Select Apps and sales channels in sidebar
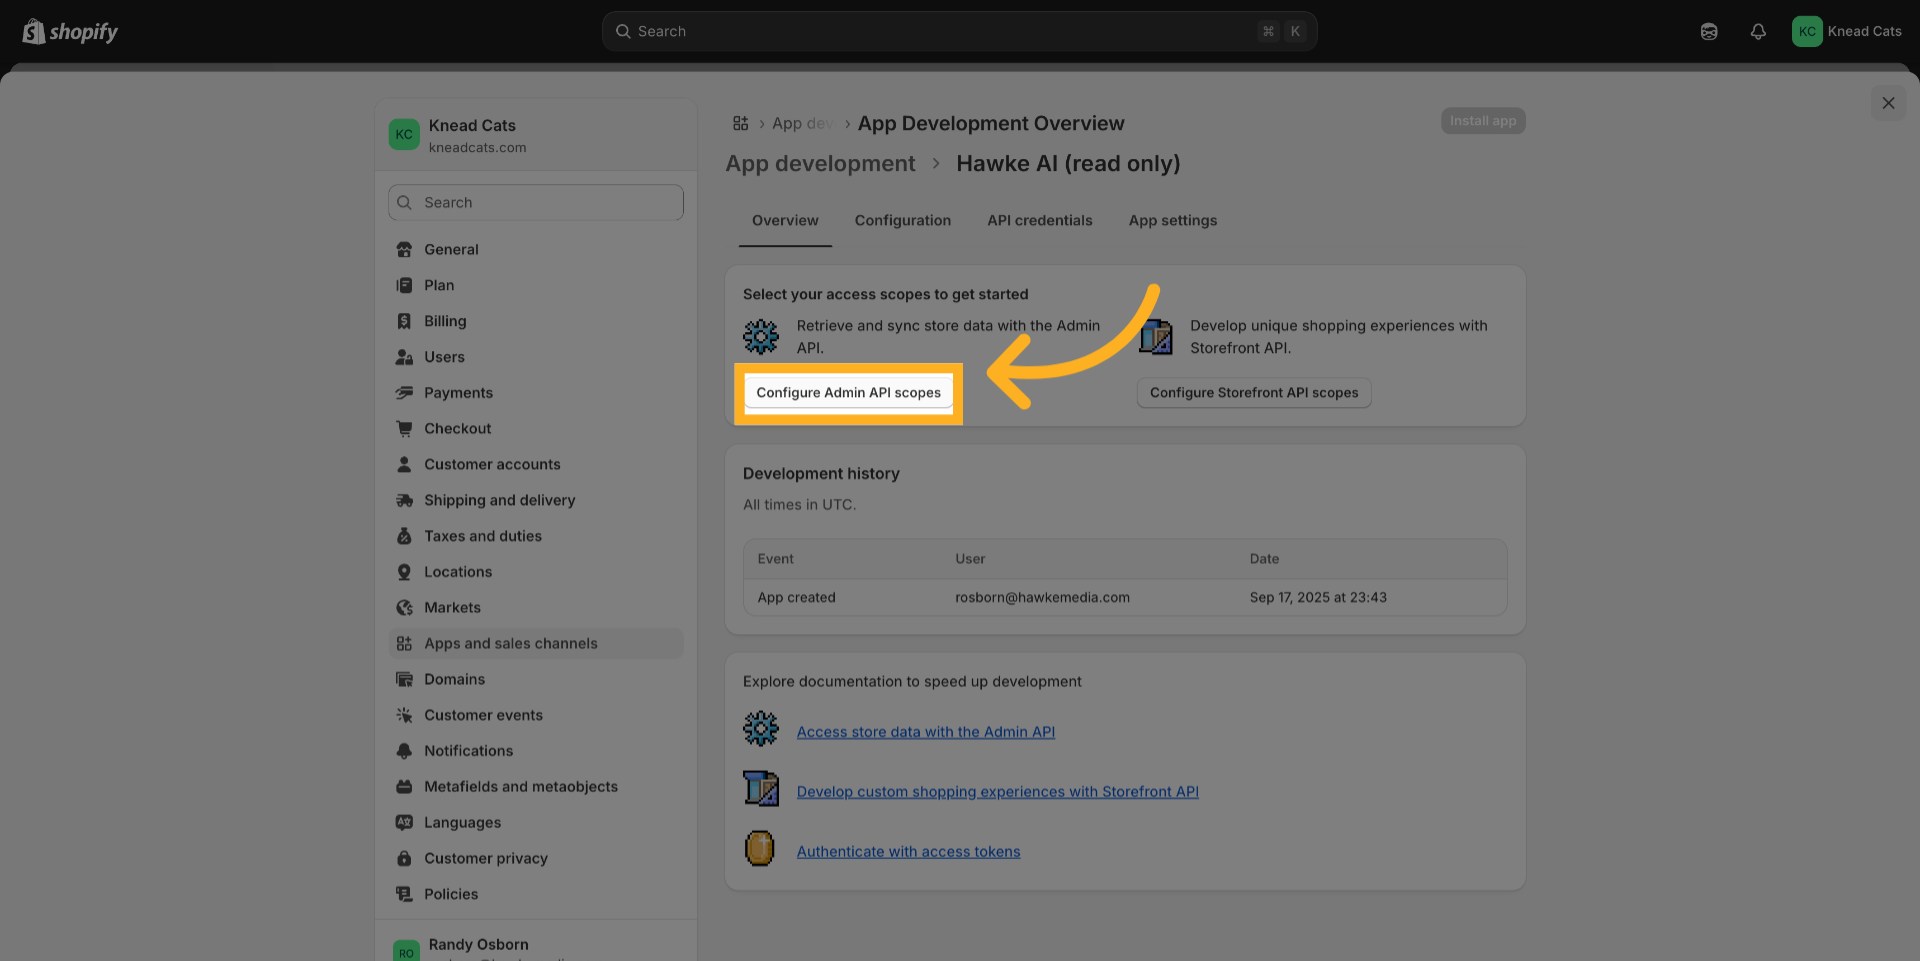Image resolution: width=1920 pixels, height=961 pixels. coord(510,644)
